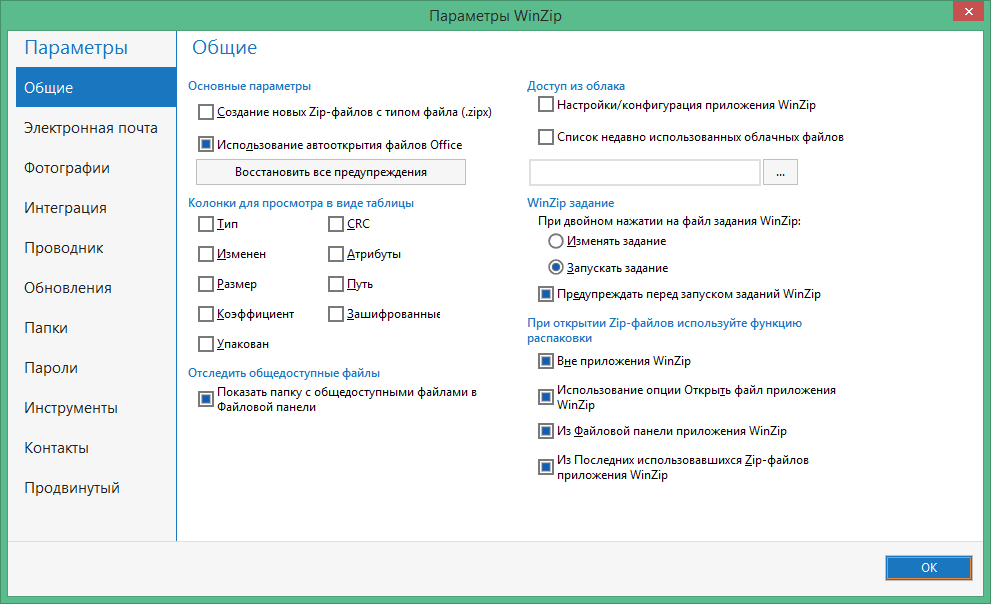Open Контакты settings

point(95,447)
